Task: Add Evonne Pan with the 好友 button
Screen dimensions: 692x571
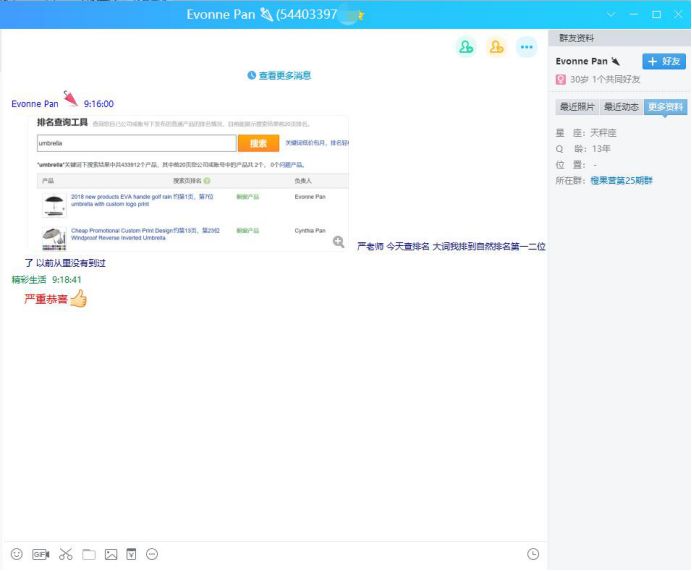Action: click(x=664, y=61)
